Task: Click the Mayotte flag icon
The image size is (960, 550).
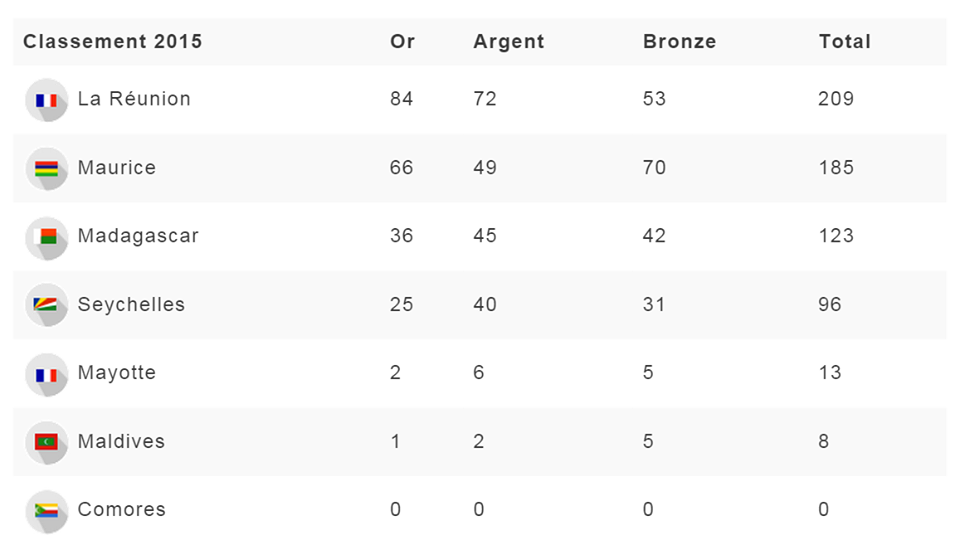Action: point(46,374)
